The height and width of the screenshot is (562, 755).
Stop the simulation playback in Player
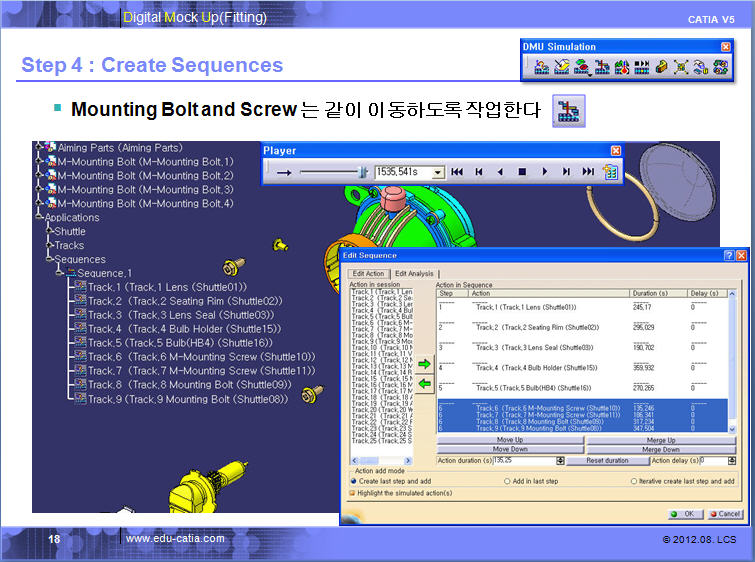click(522, 172)
